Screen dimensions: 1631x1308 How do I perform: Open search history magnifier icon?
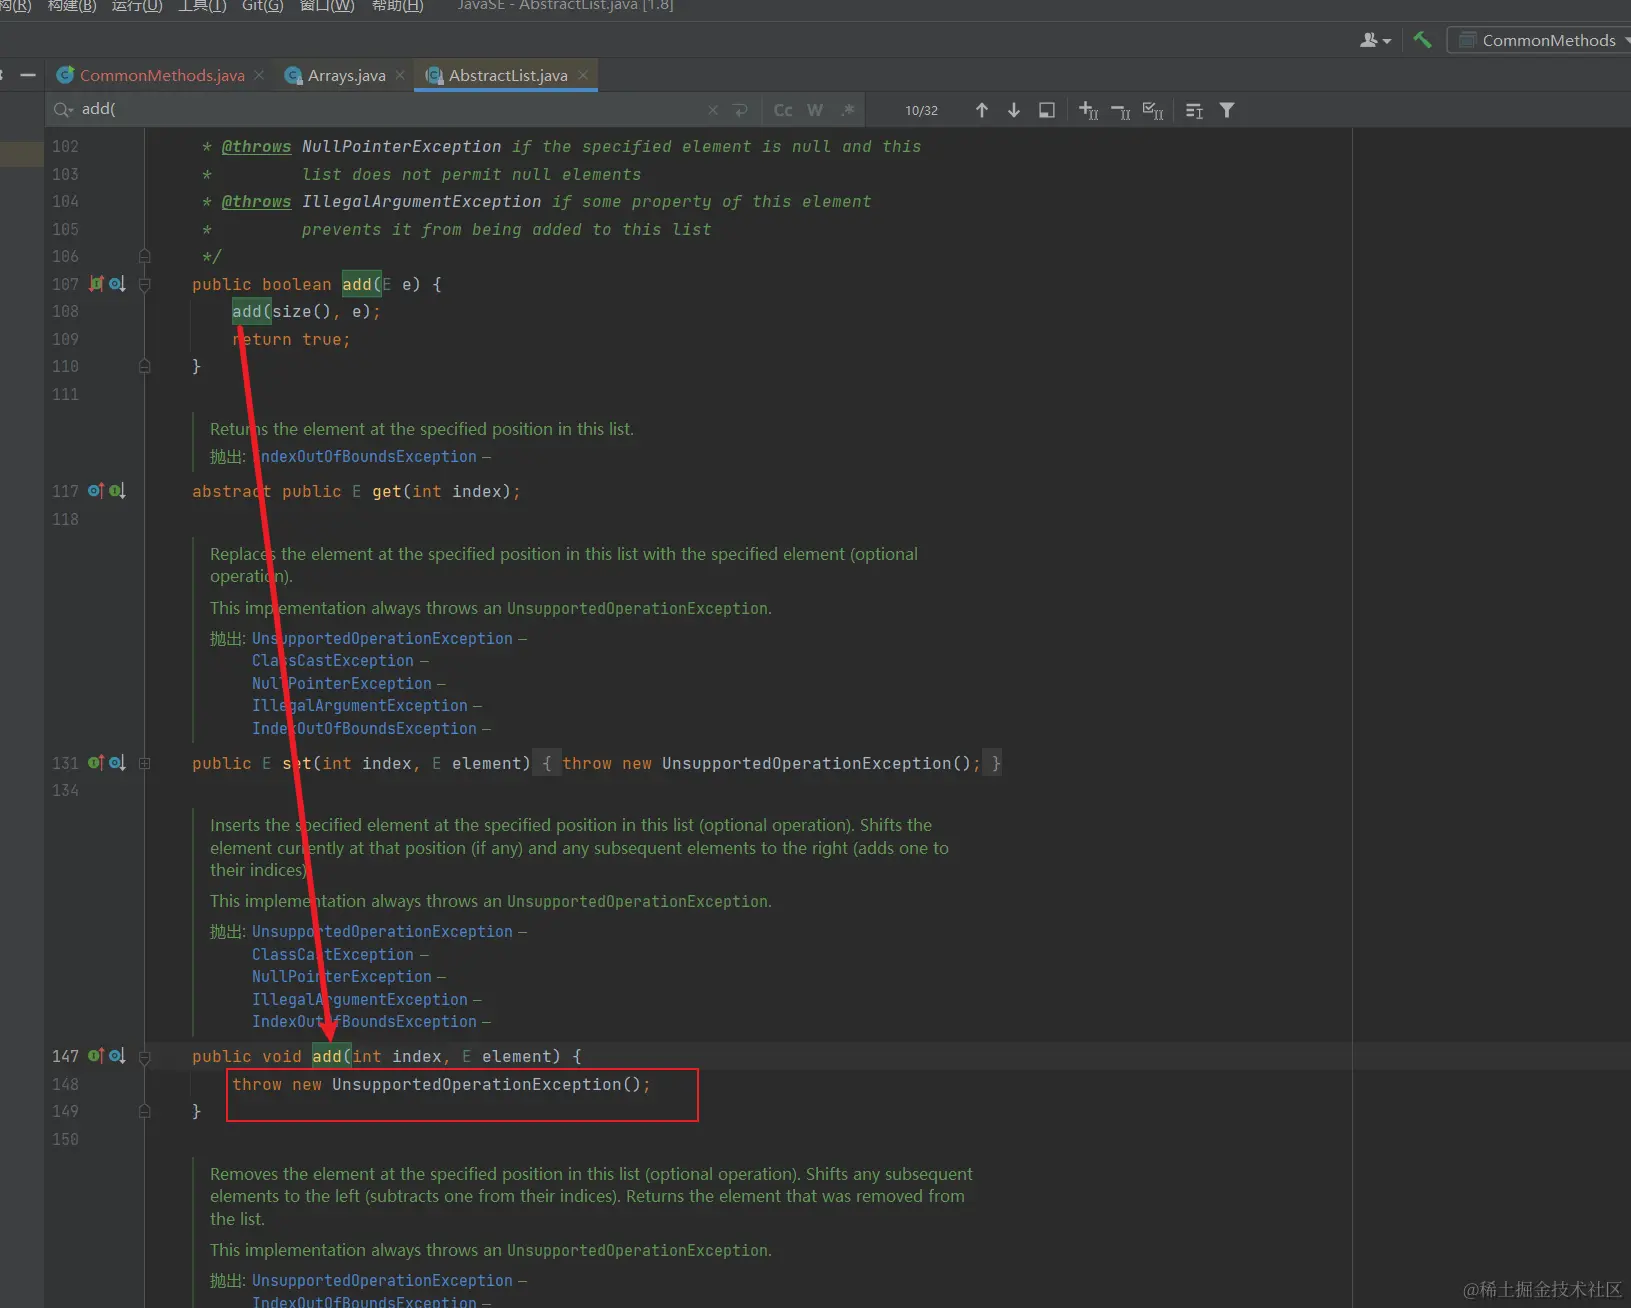pyautogui.click(x=64, y=109)
